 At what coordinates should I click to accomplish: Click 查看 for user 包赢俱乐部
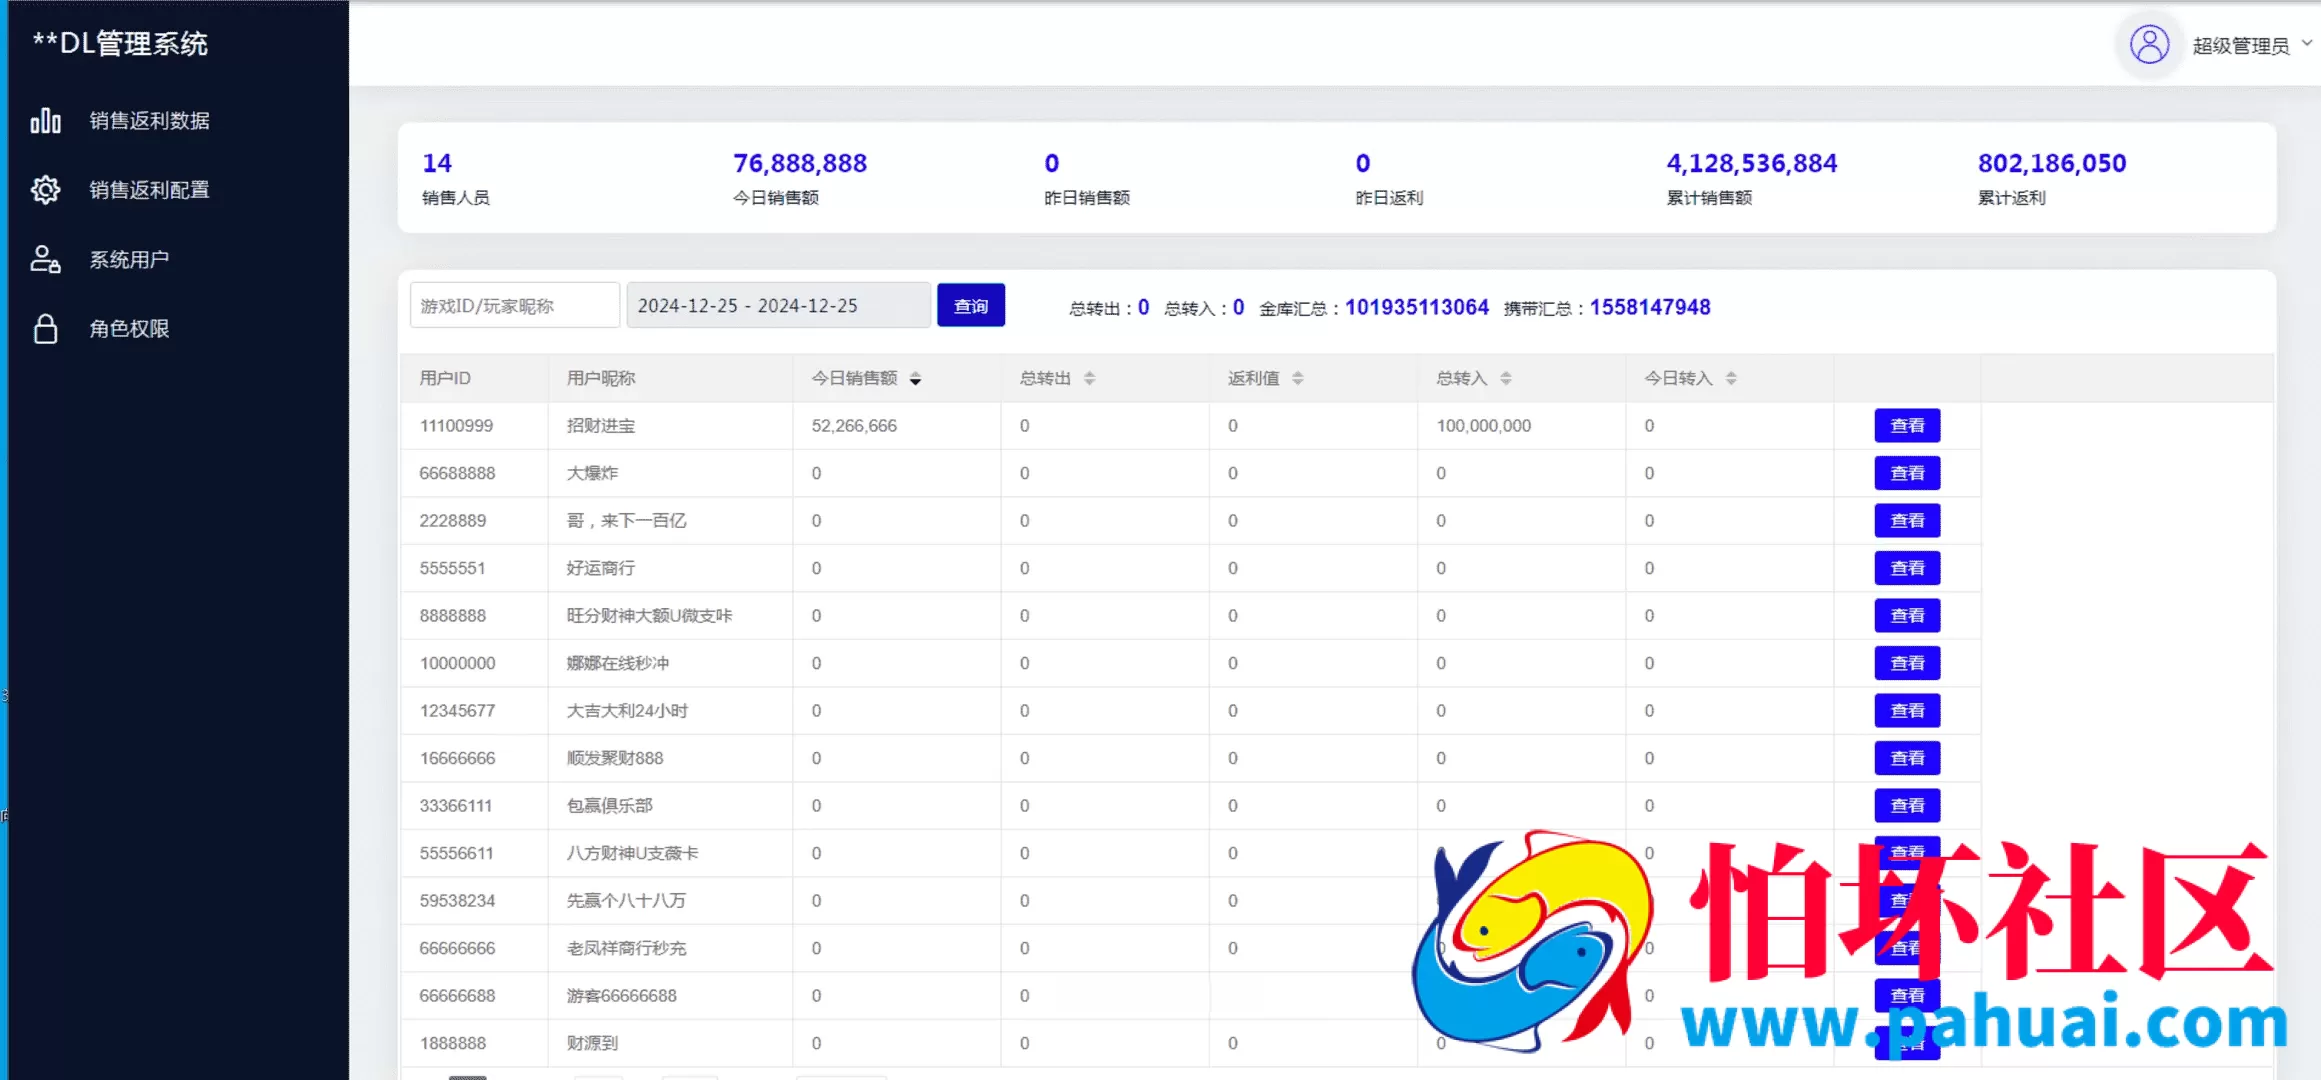click(1907, 805)
